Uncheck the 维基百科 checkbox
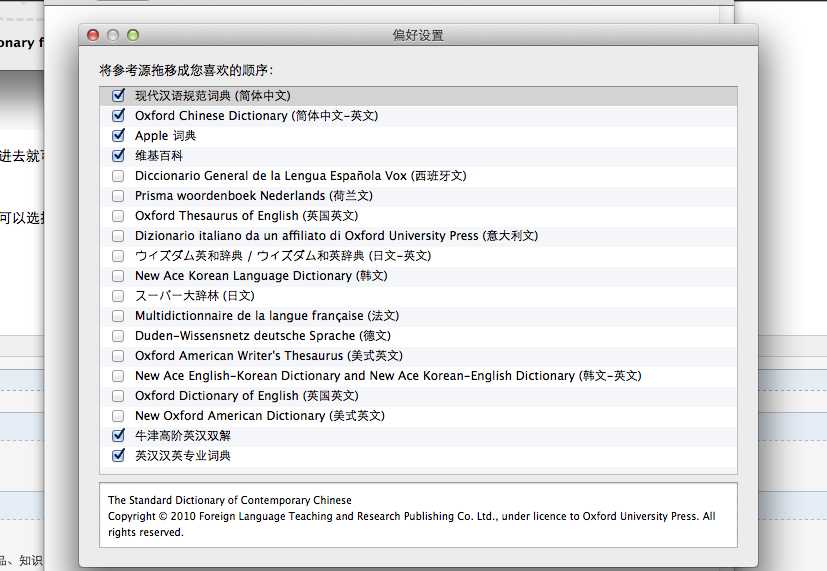This screenshot has height=571, width=827. 118,156
